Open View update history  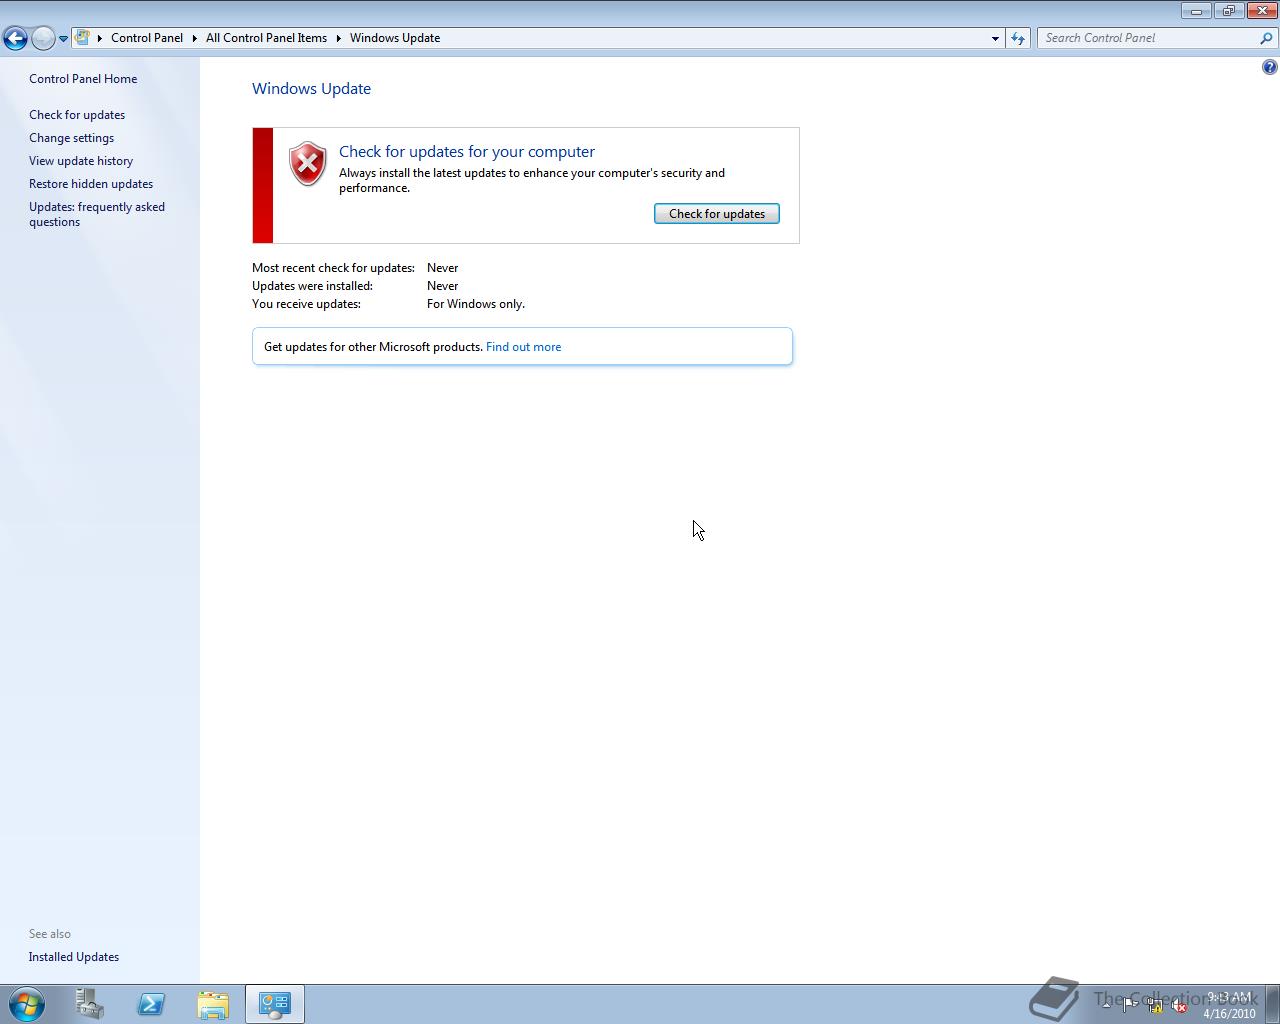point(81,161)
